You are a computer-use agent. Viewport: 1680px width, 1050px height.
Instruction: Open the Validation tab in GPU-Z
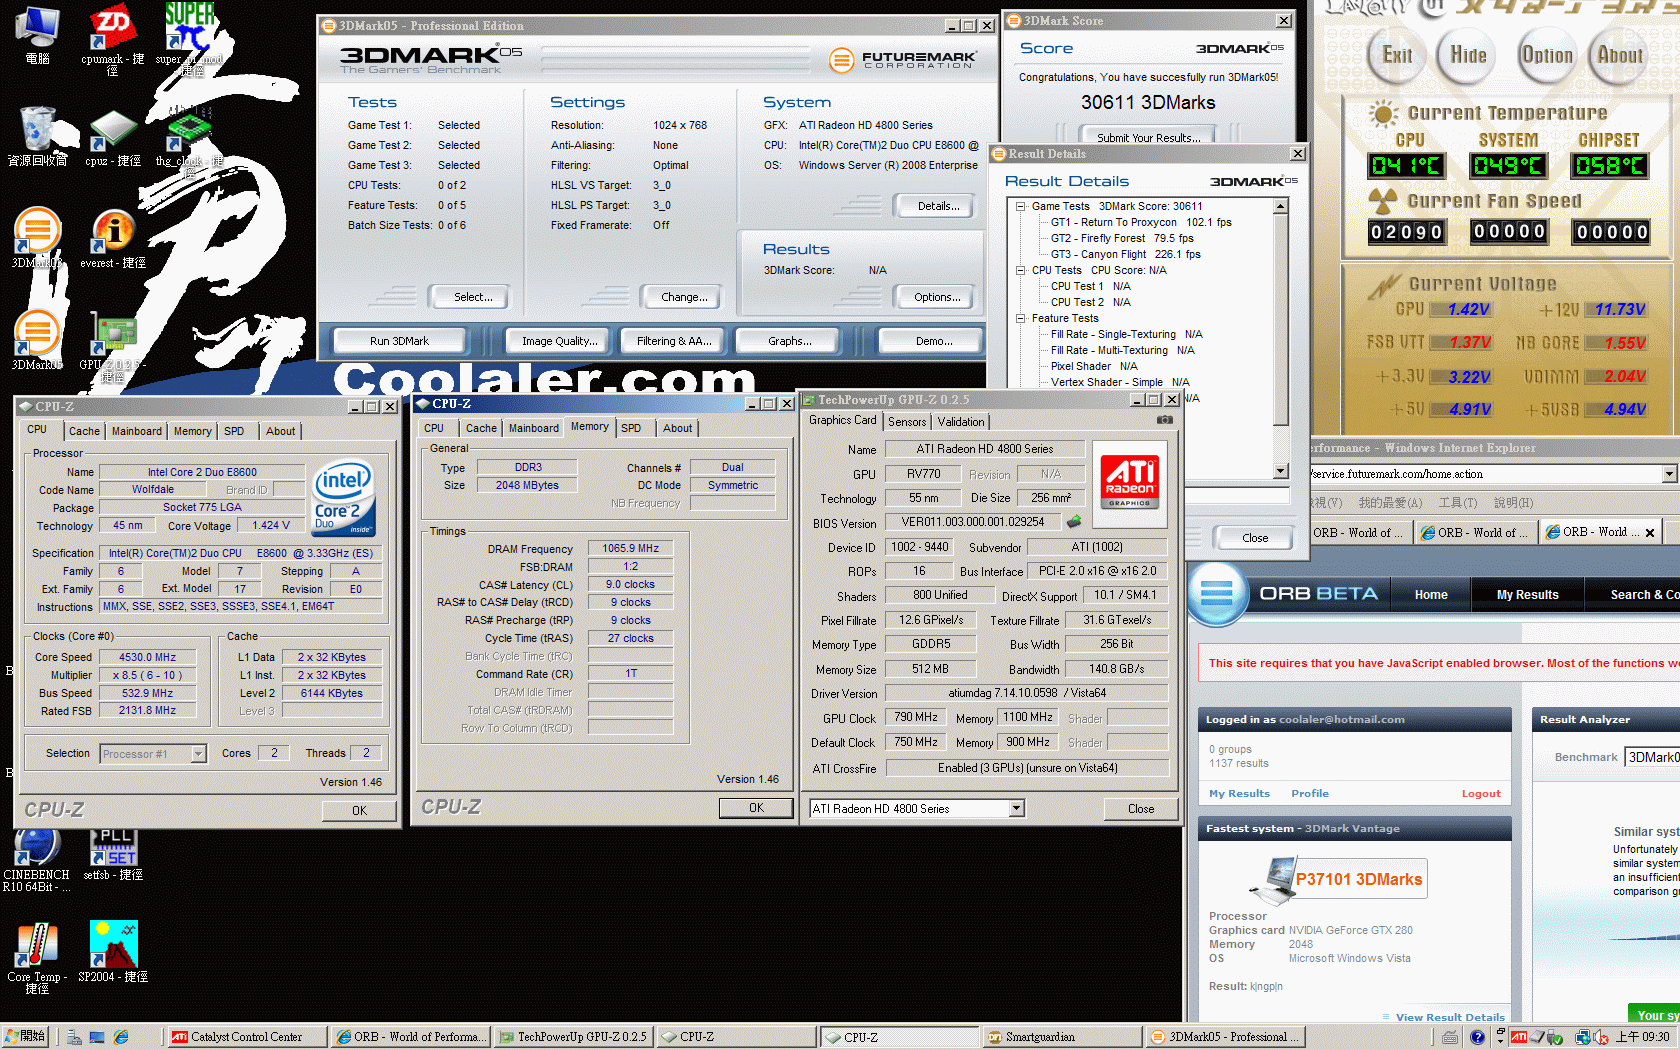[x=961, y=422]
